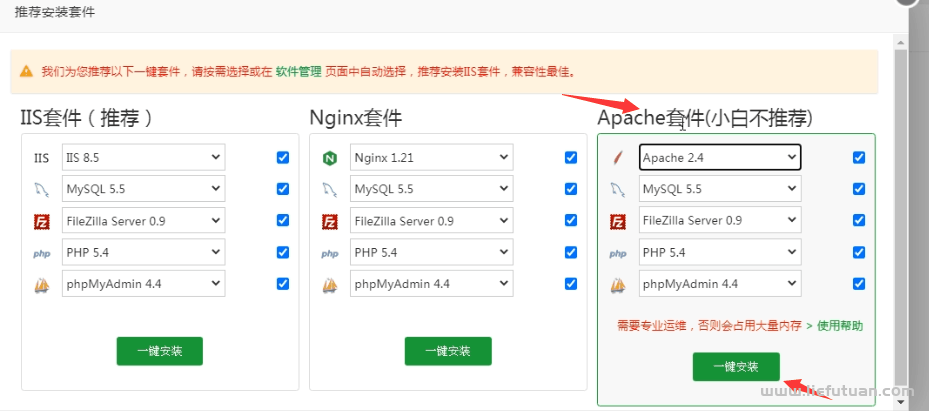The width and height of the screenshot is (929, 411).
Task: Click the phpMyAdmin sailboat icon in IIS suite
Action: pos(41,285)
